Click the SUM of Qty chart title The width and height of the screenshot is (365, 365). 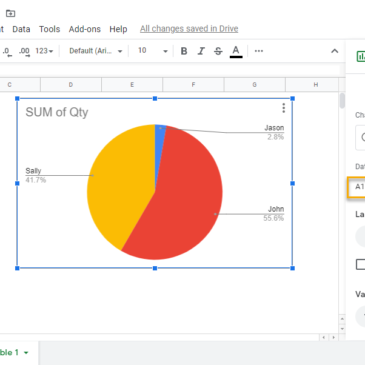pyautogui.click(x=57, y=112)
